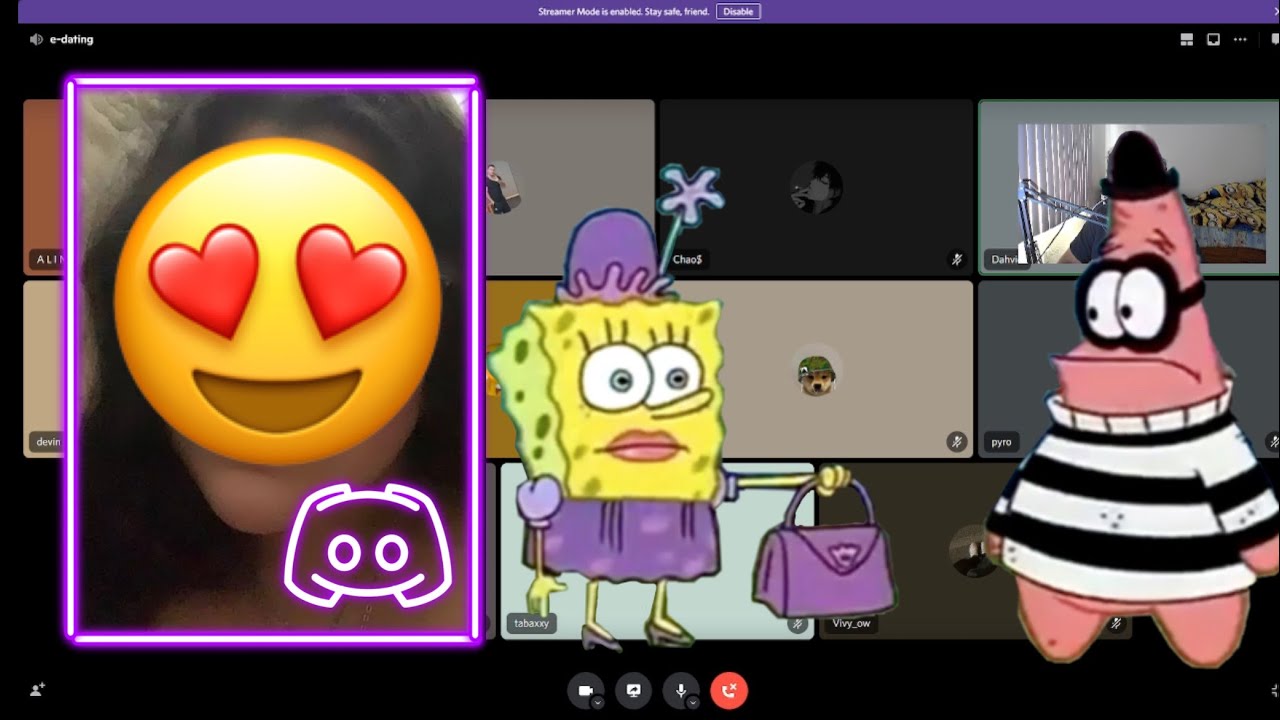Select the e-dating voice channel title
This screenshot has width=1280, height=720.
[71, 40]
